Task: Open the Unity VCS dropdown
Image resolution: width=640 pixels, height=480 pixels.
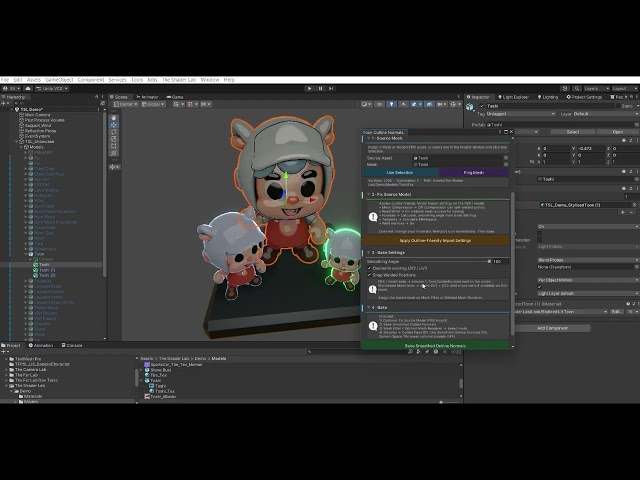Action: tap(52, 88)
